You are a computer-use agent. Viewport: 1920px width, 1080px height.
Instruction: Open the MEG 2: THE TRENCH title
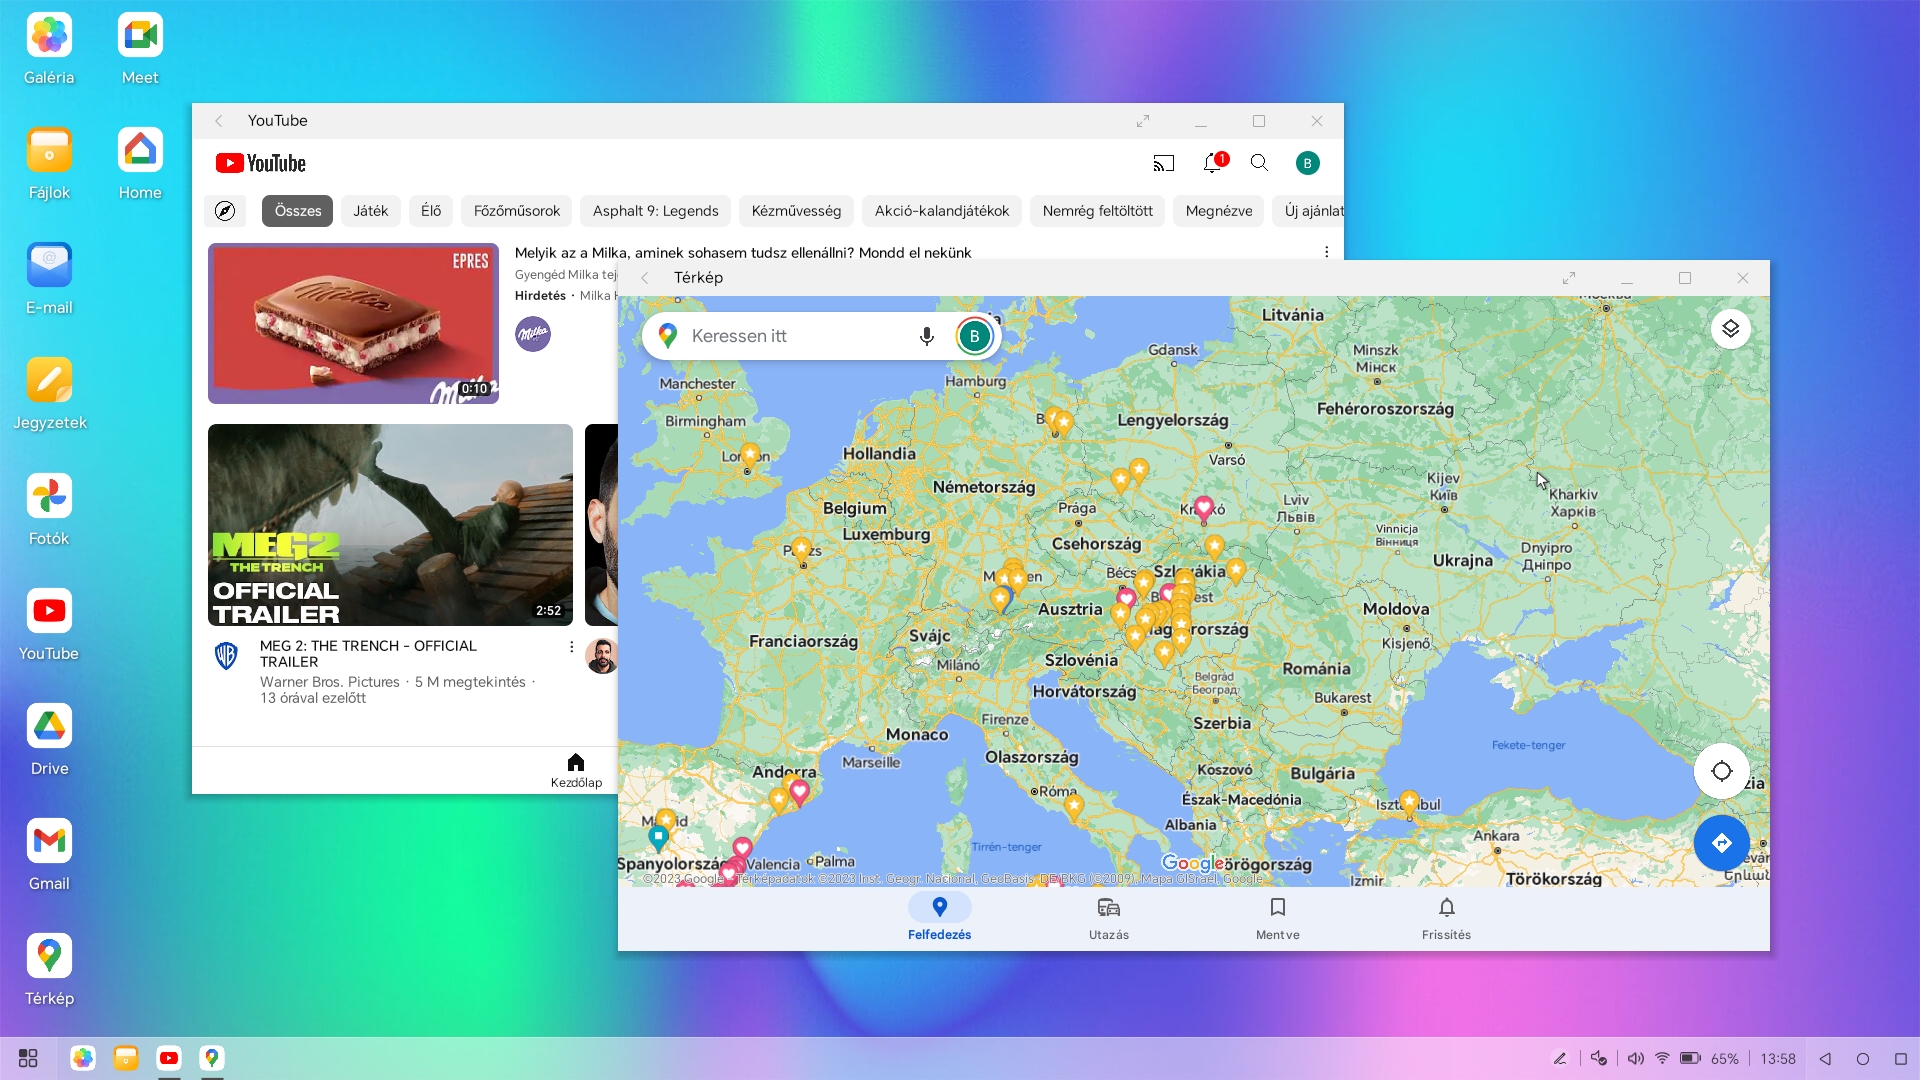click(368, 654)
